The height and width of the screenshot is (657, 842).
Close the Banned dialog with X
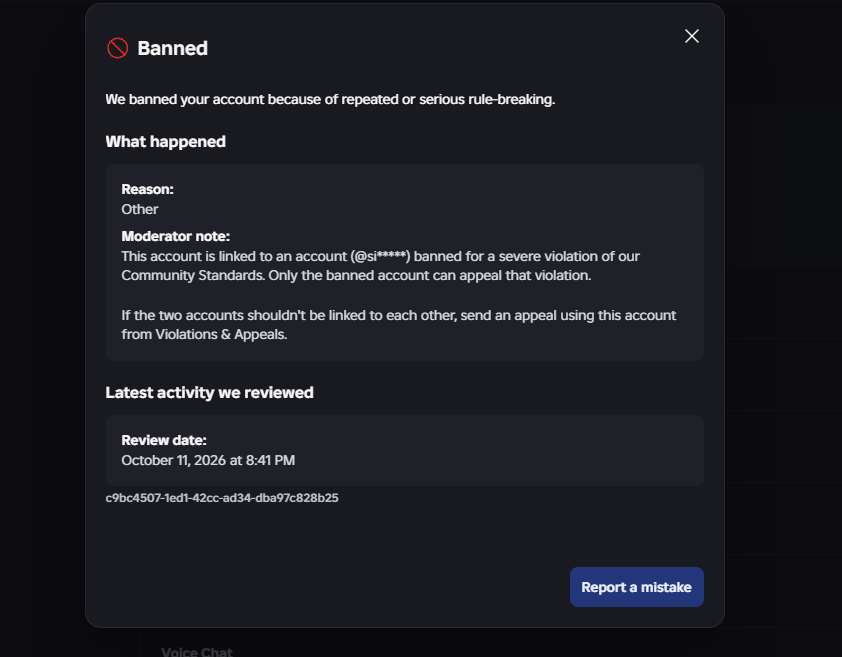(x=692, y=36)
